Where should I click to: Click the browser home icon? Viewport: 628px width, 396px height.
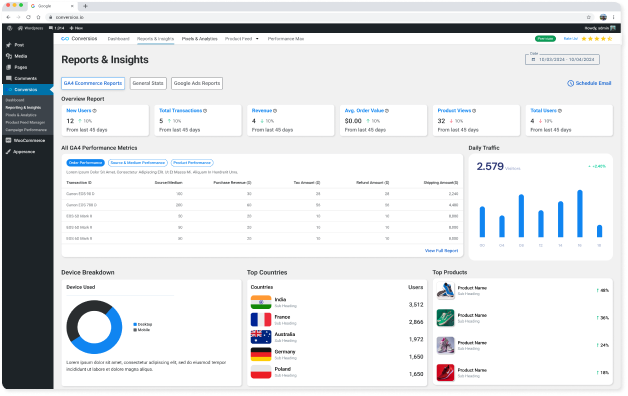(x=38, y=17)
